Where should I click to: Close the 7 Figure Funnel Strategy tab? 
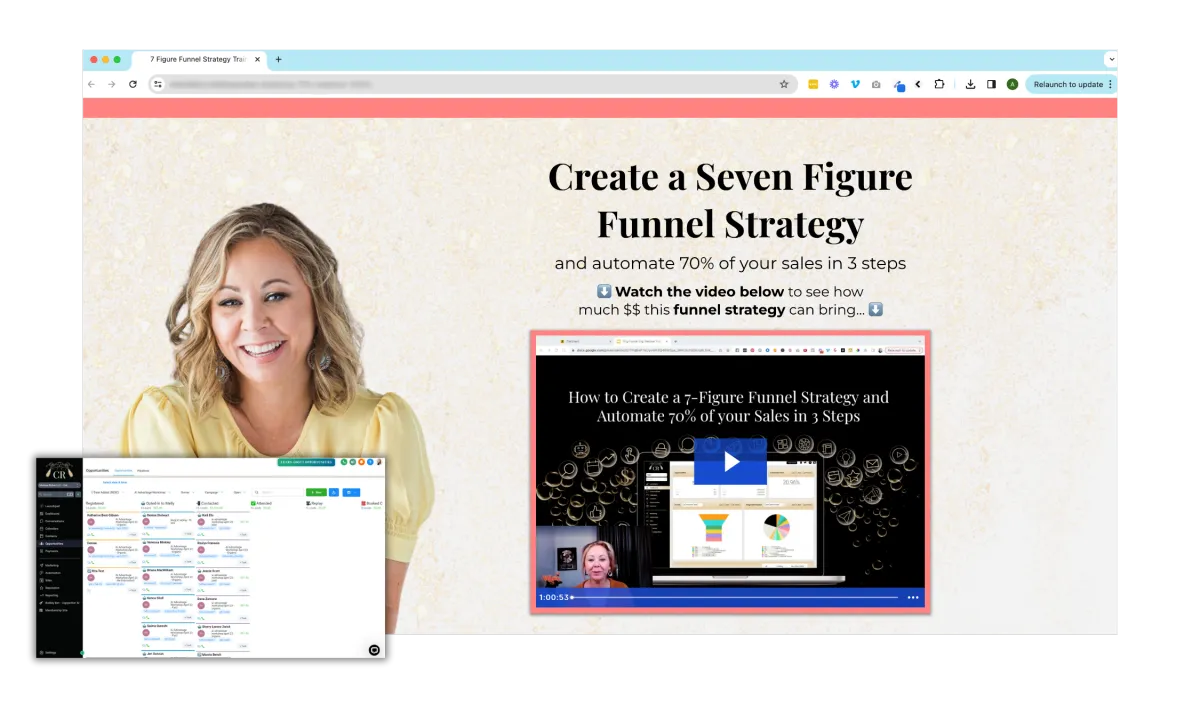point(258,59)
